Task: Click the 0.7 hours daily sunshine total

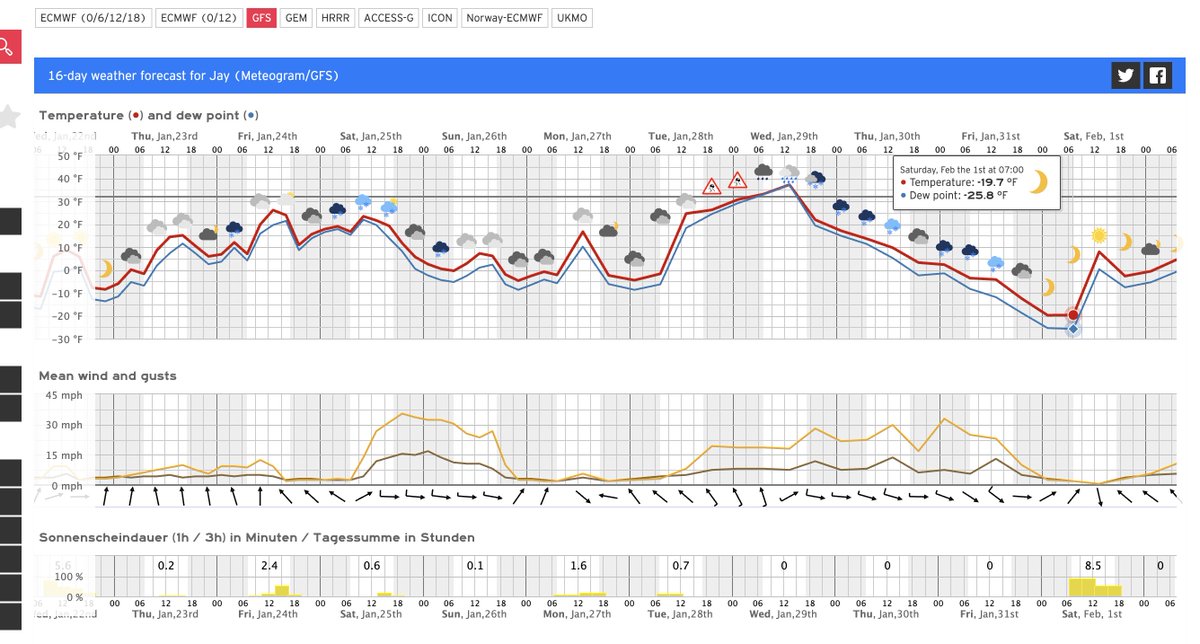Action: point(681,566)
